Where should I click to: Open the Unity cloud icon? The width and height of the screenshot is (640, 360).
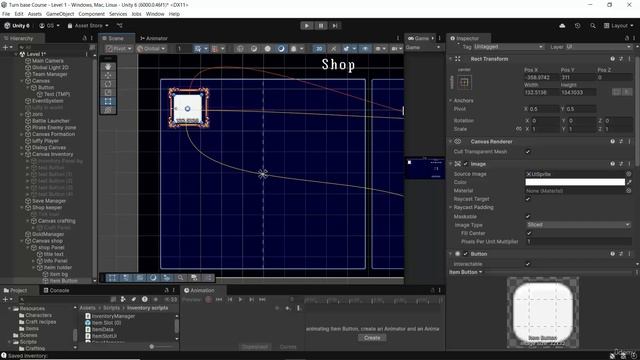tap(562, 26)
